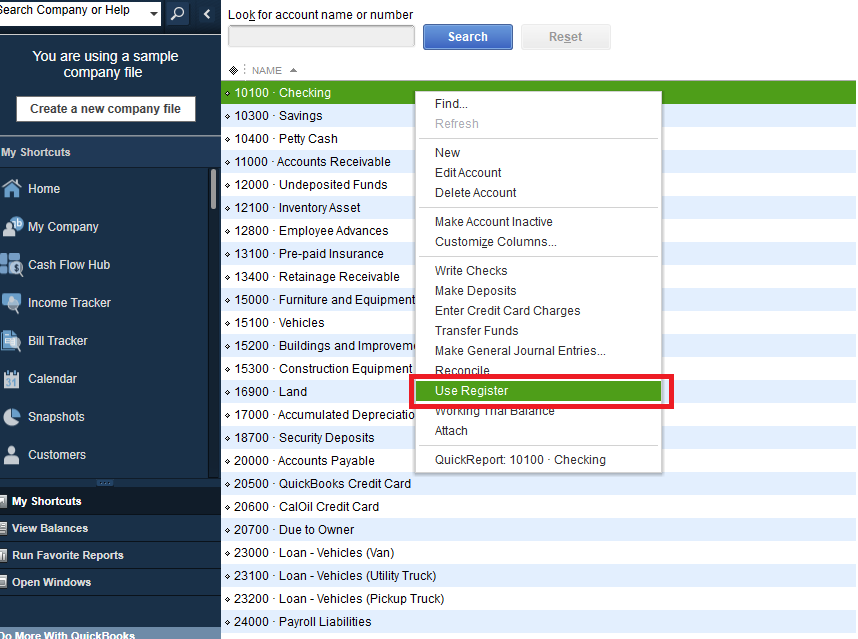The image size is (858, 639).
Task: Select Edit Account menu entry
Action: coord(538,172)
